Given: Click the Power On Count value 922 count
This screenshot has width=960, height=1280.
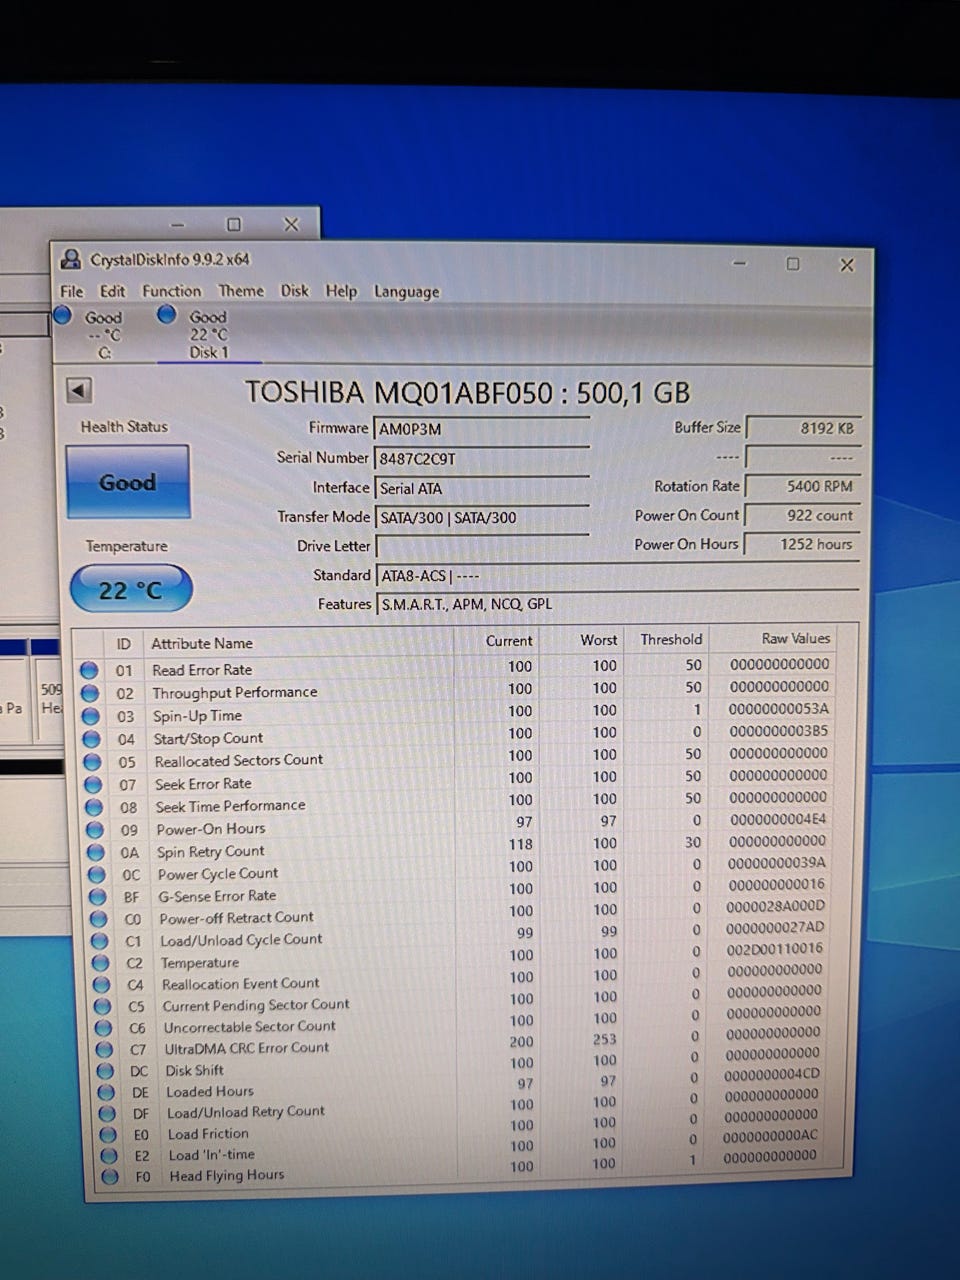Looking at the screenshot, I should 802,515.
